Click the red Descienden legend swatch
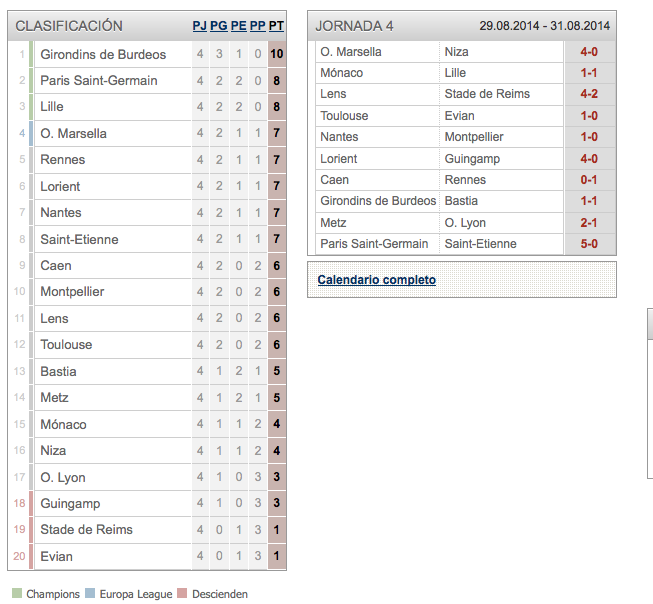 coord(182,593)
